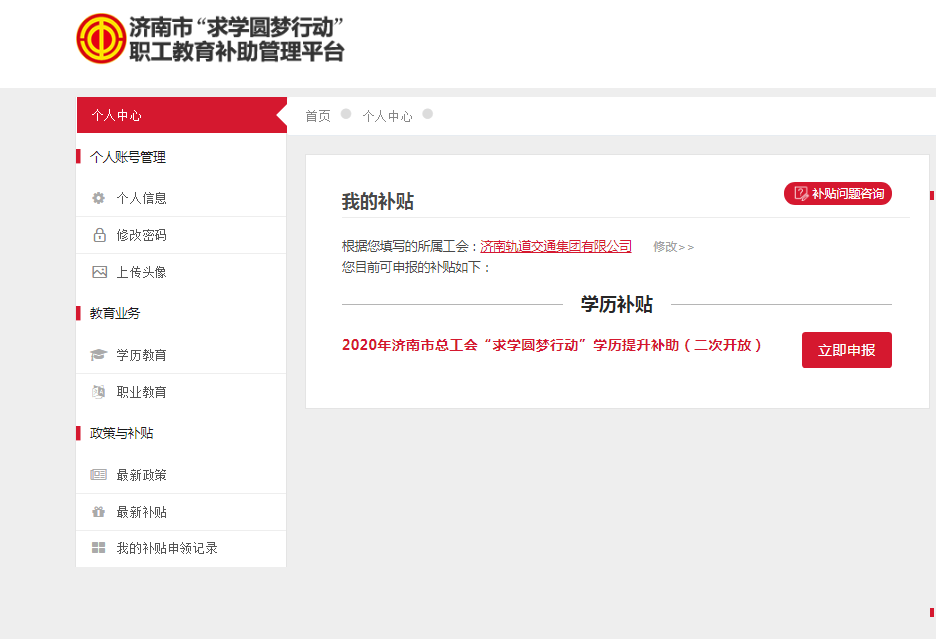Click the platform logo emblem in header

pyautogui.click(x=101, y=39)
